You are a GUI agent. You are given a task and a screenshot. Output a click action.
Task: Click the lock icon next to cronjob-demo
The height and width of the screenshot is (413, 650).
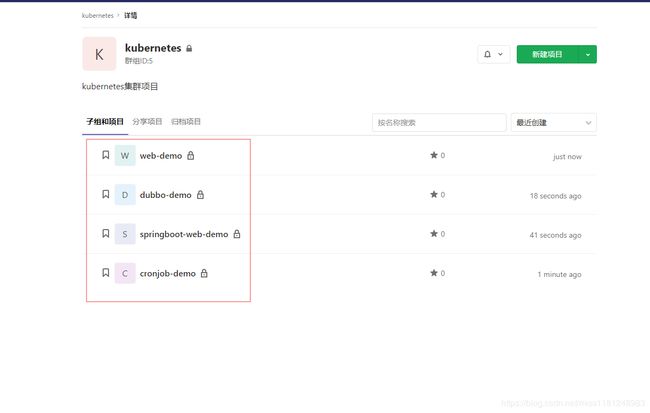pyautogui.click(x=204, y=273)
